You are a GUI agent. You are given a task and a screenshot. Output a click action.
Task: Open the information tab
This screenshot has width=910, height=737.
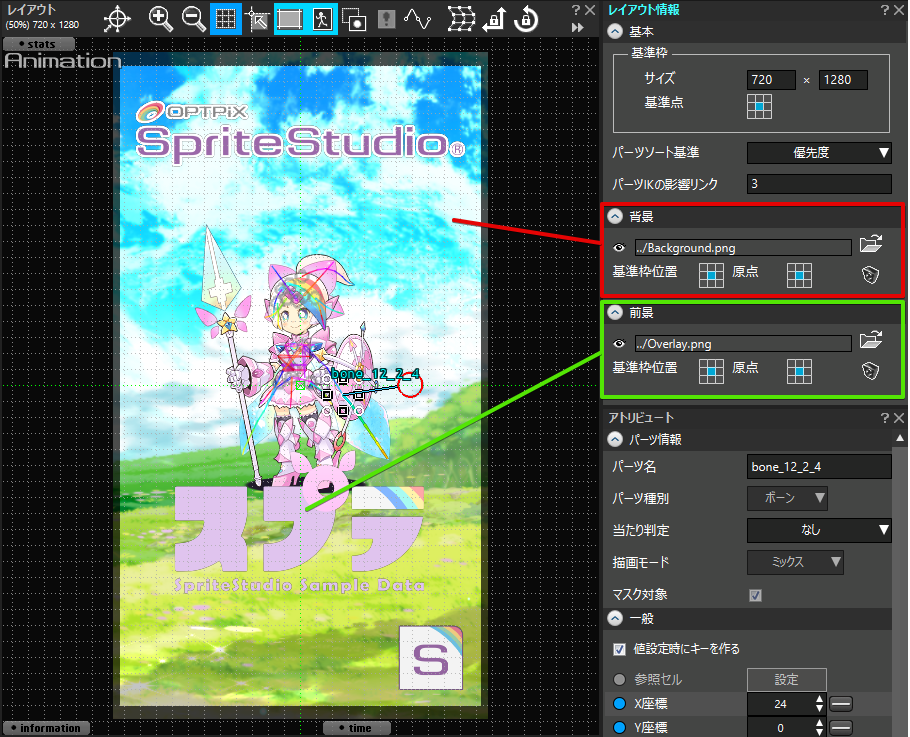point(46,728)
